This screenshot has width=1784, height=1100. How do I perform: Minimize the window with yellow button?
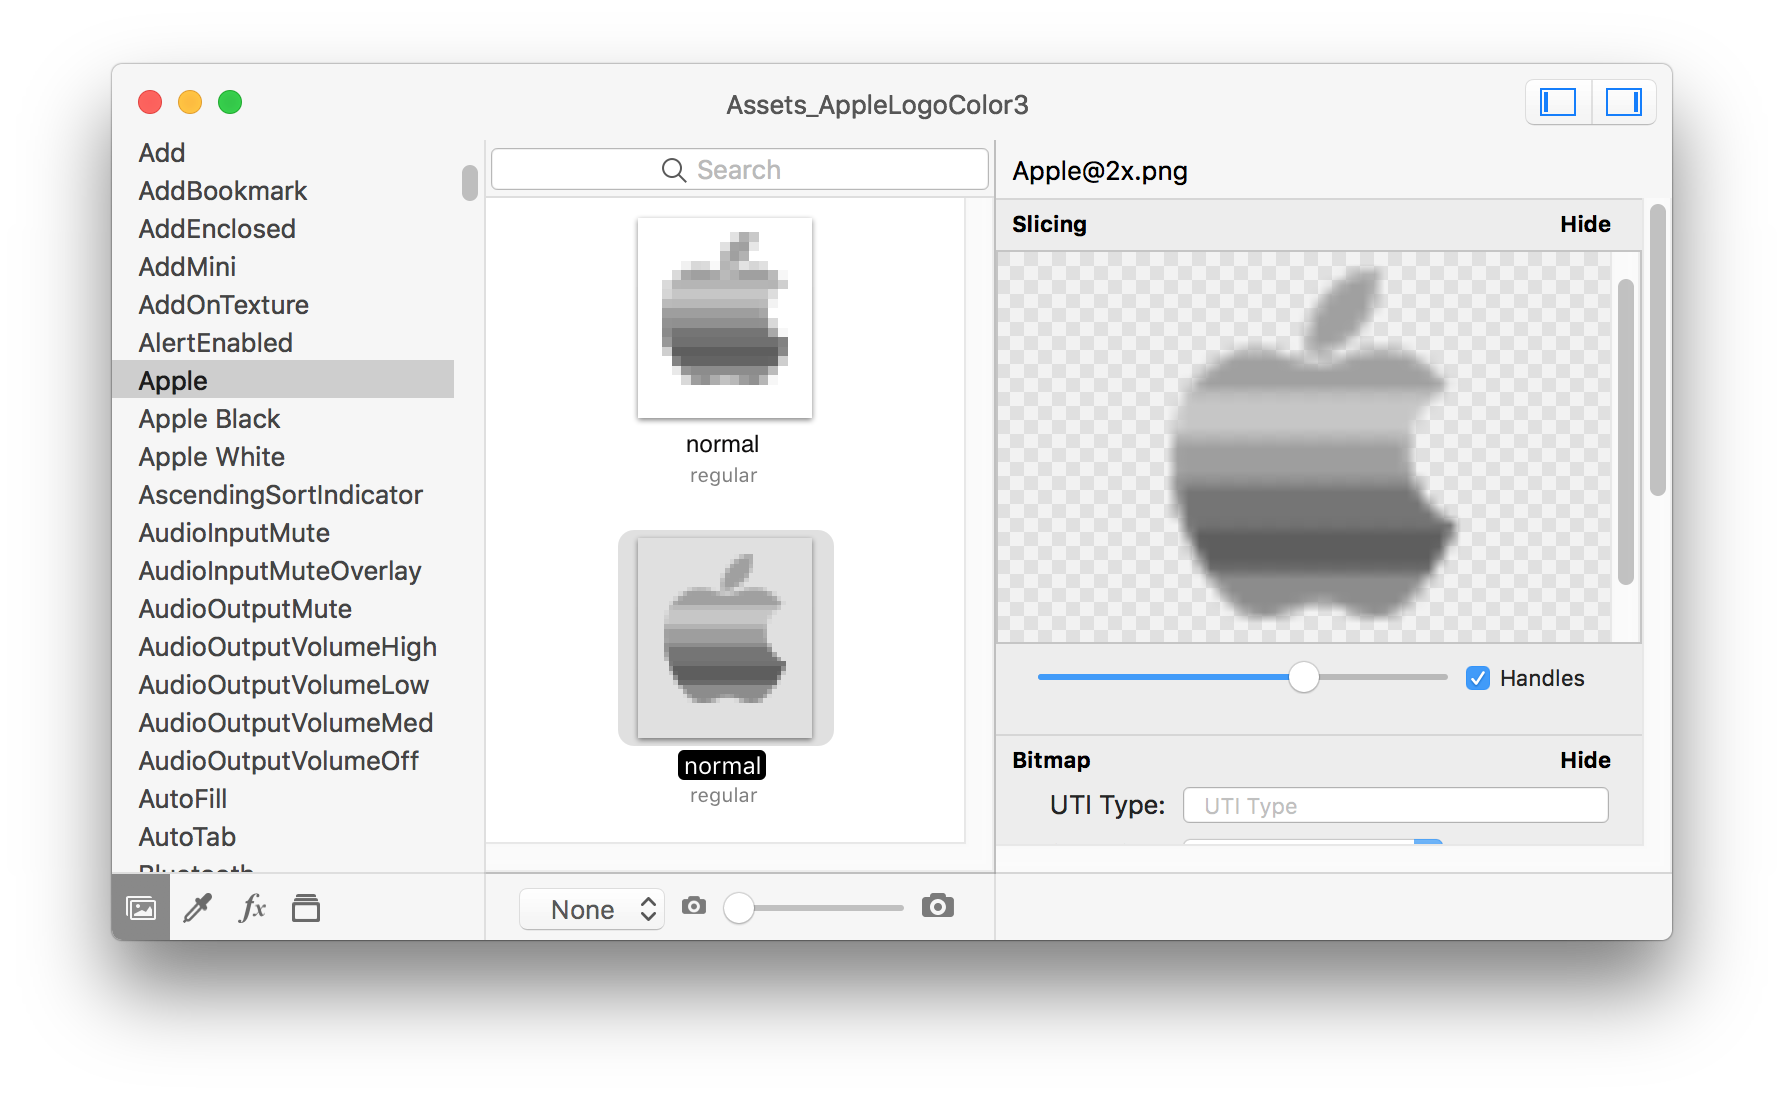(x=190, y=102)
